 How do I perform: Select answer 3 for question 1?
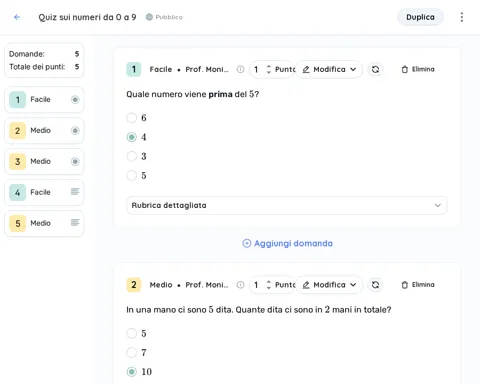coord(132,156)
